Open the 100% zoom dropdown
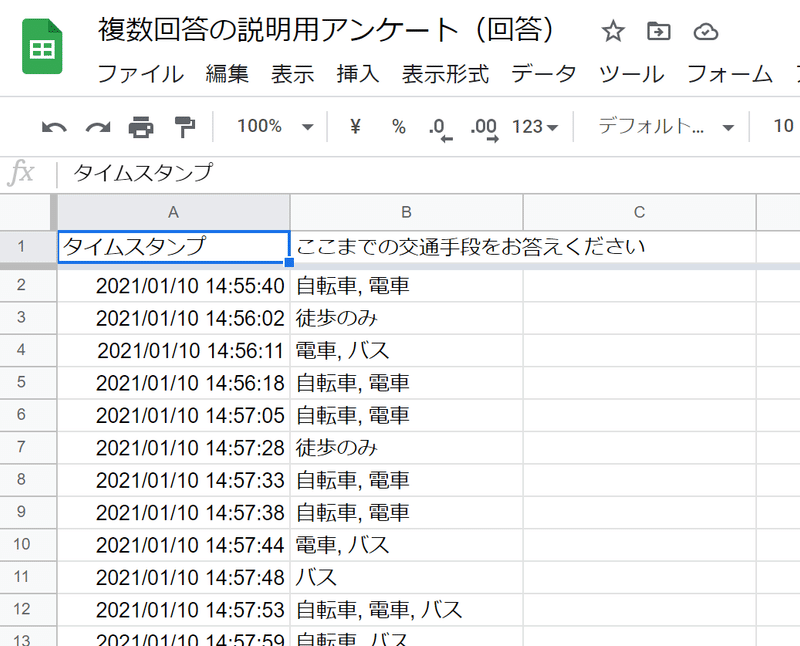This screenshot has height=646, width=800. (x=275, y=126)
